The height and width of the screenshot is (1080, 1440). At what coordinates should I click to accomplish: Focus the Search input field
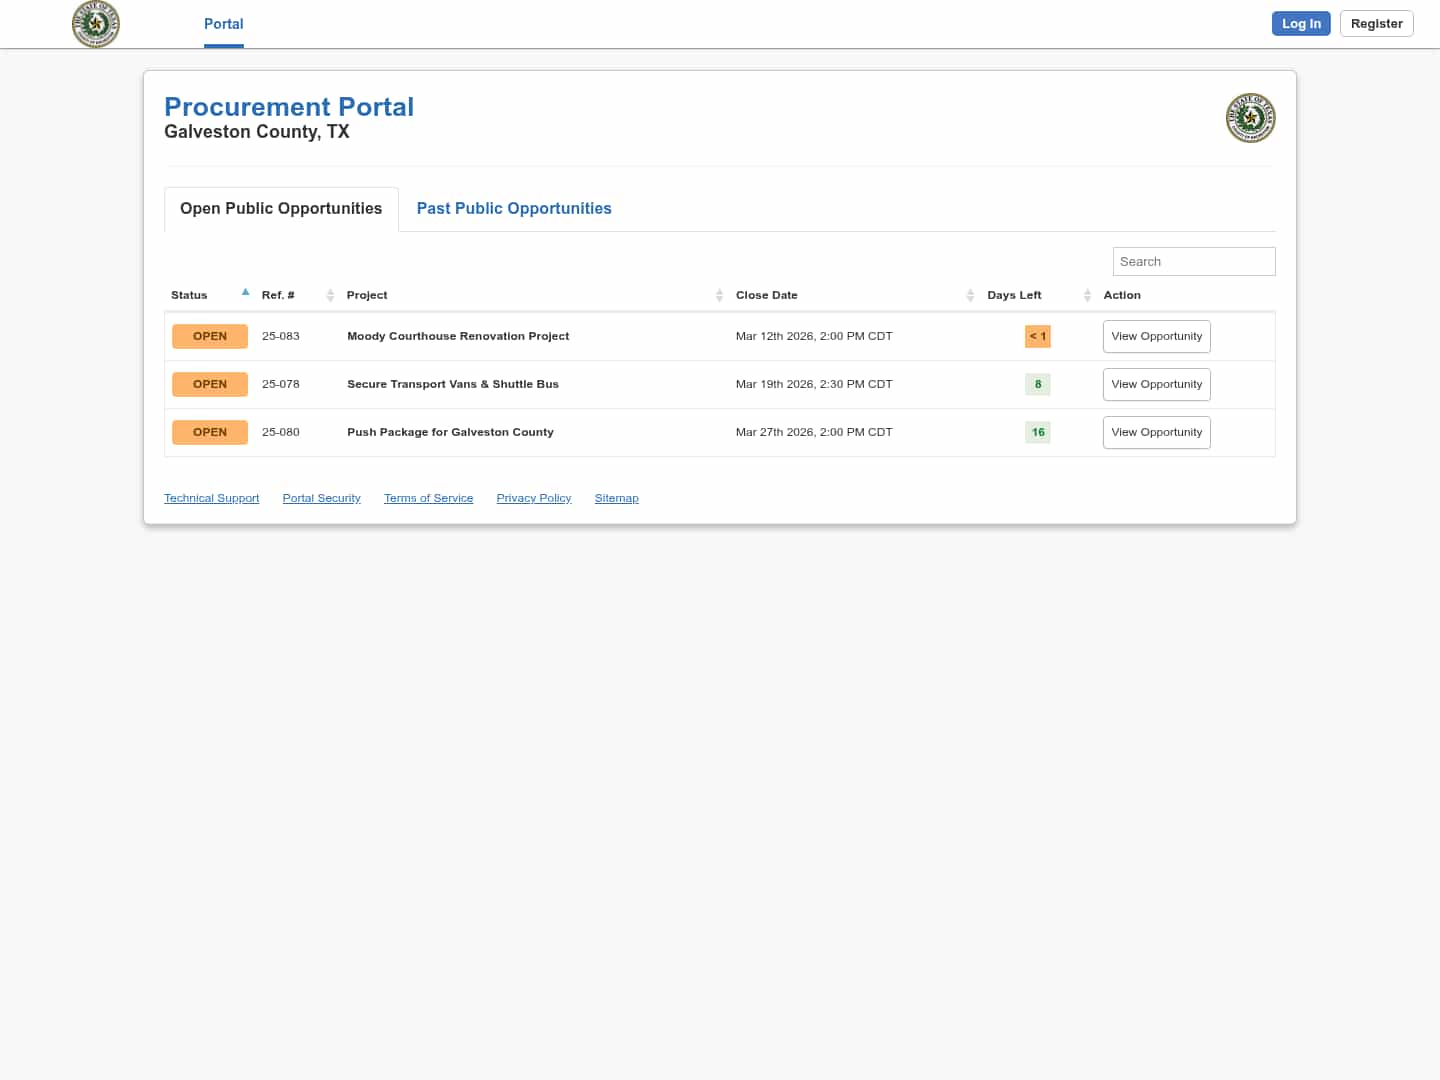[x=1193, y=261]
